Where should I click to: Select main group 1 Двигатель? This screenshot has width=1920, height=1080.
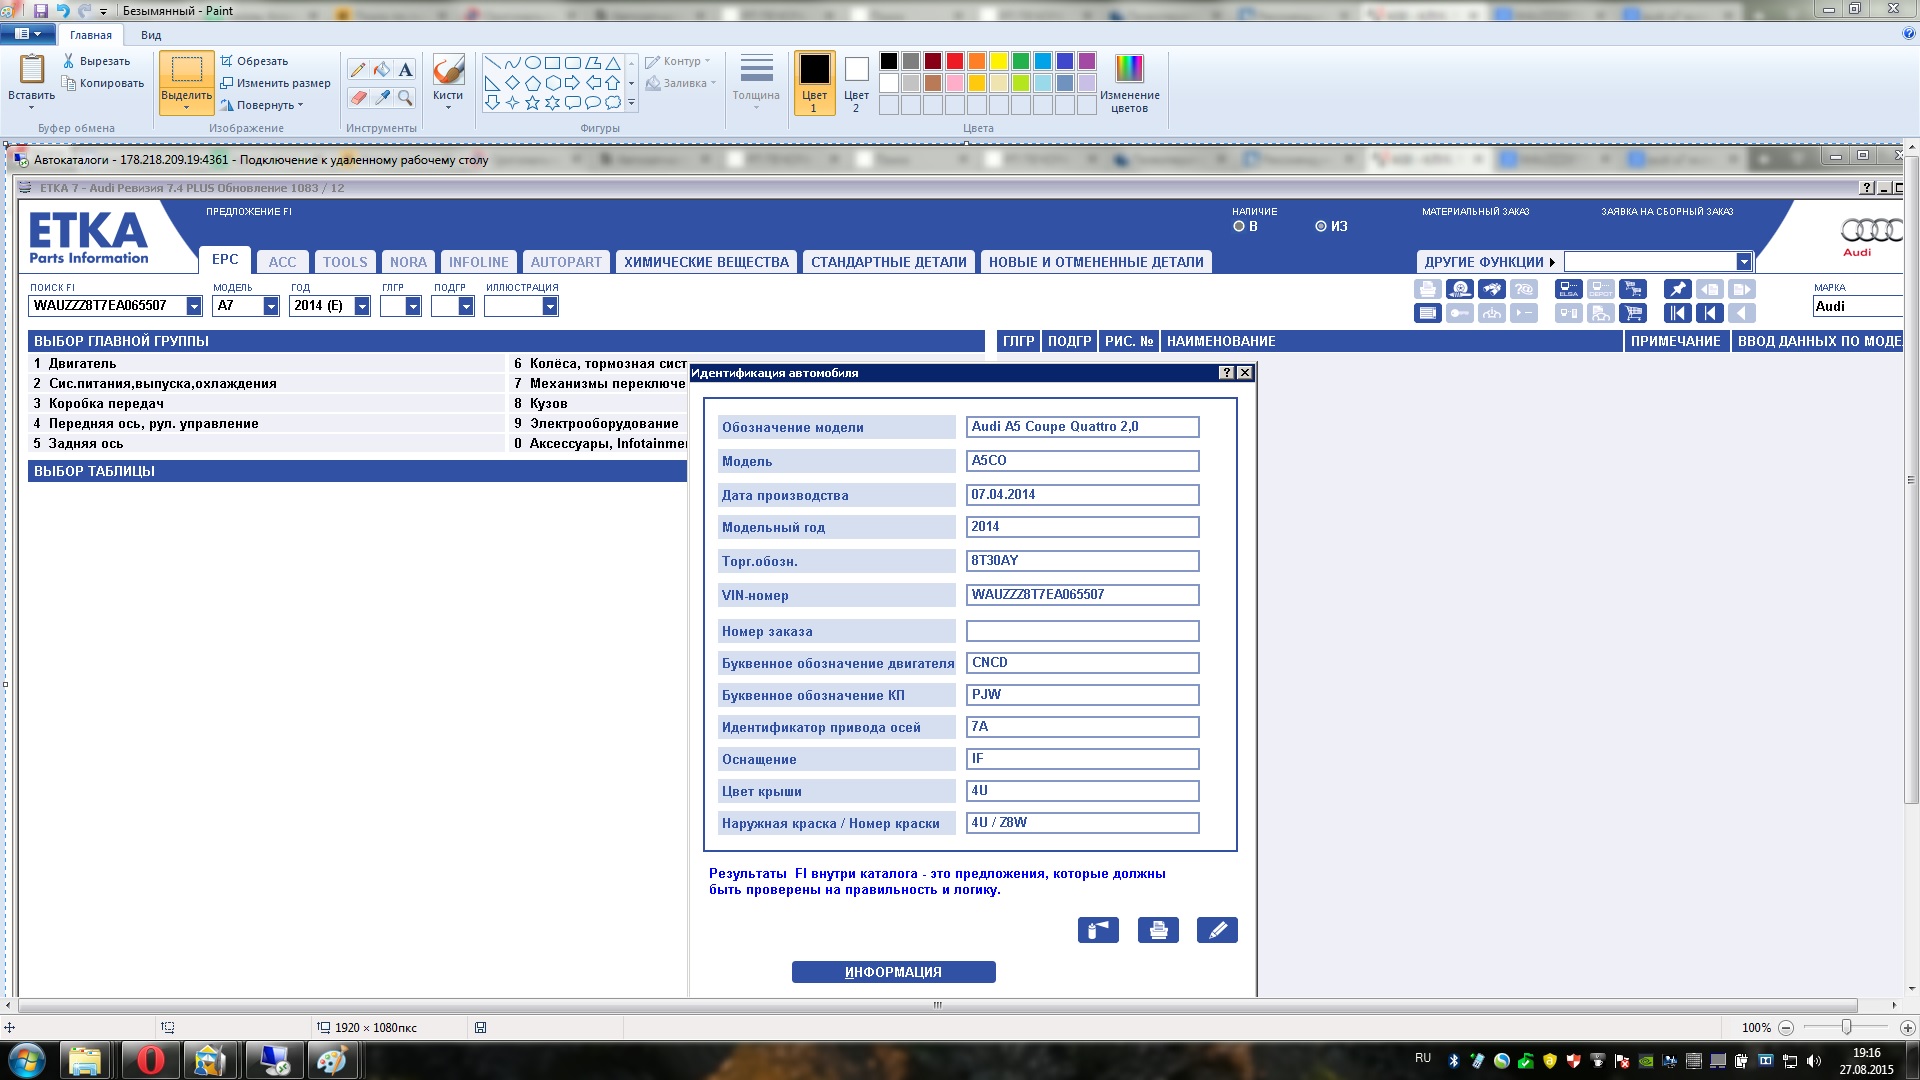pos(82,364)
